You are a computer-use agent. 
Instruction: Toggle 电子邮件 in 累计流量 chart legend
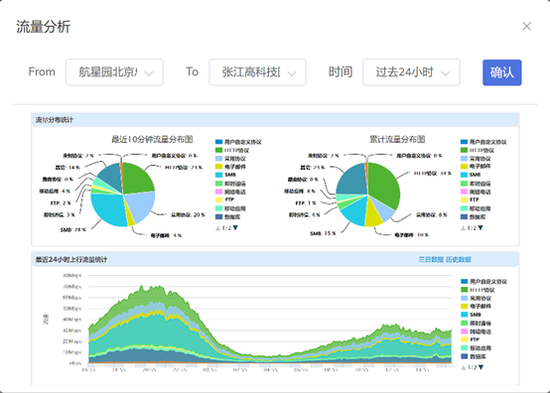(x=476, y=167)
